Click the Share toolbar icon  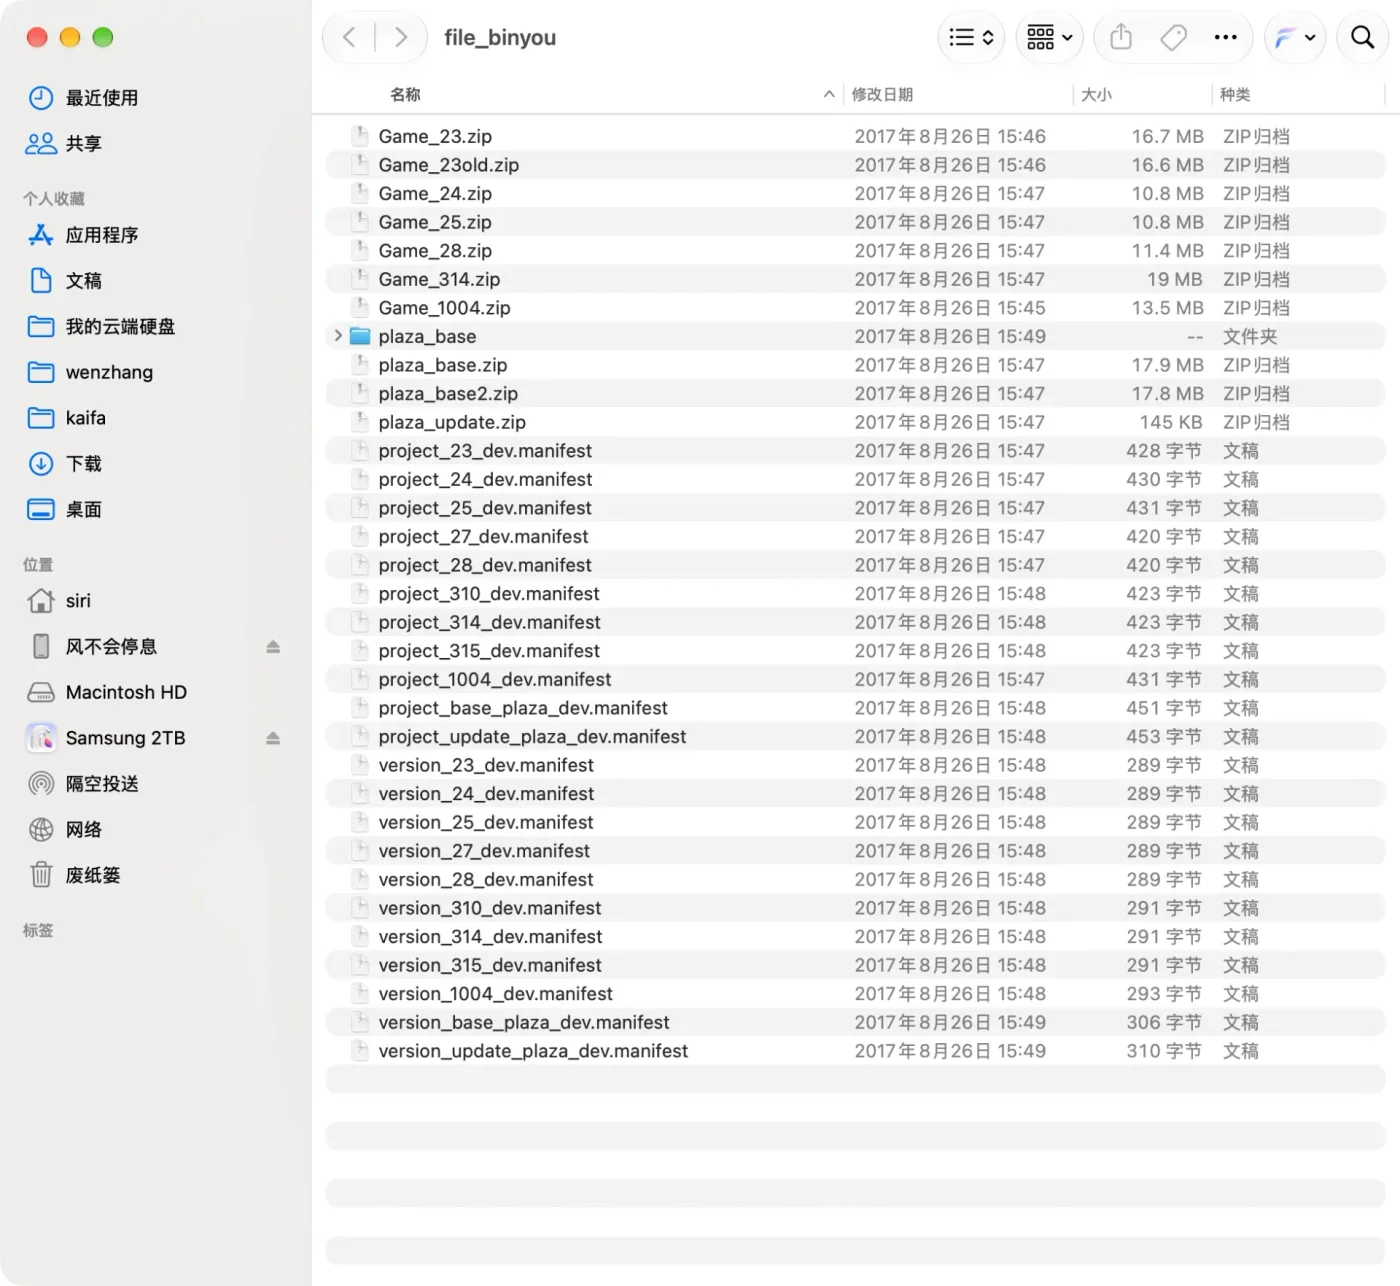click(x=1121, y=38)
